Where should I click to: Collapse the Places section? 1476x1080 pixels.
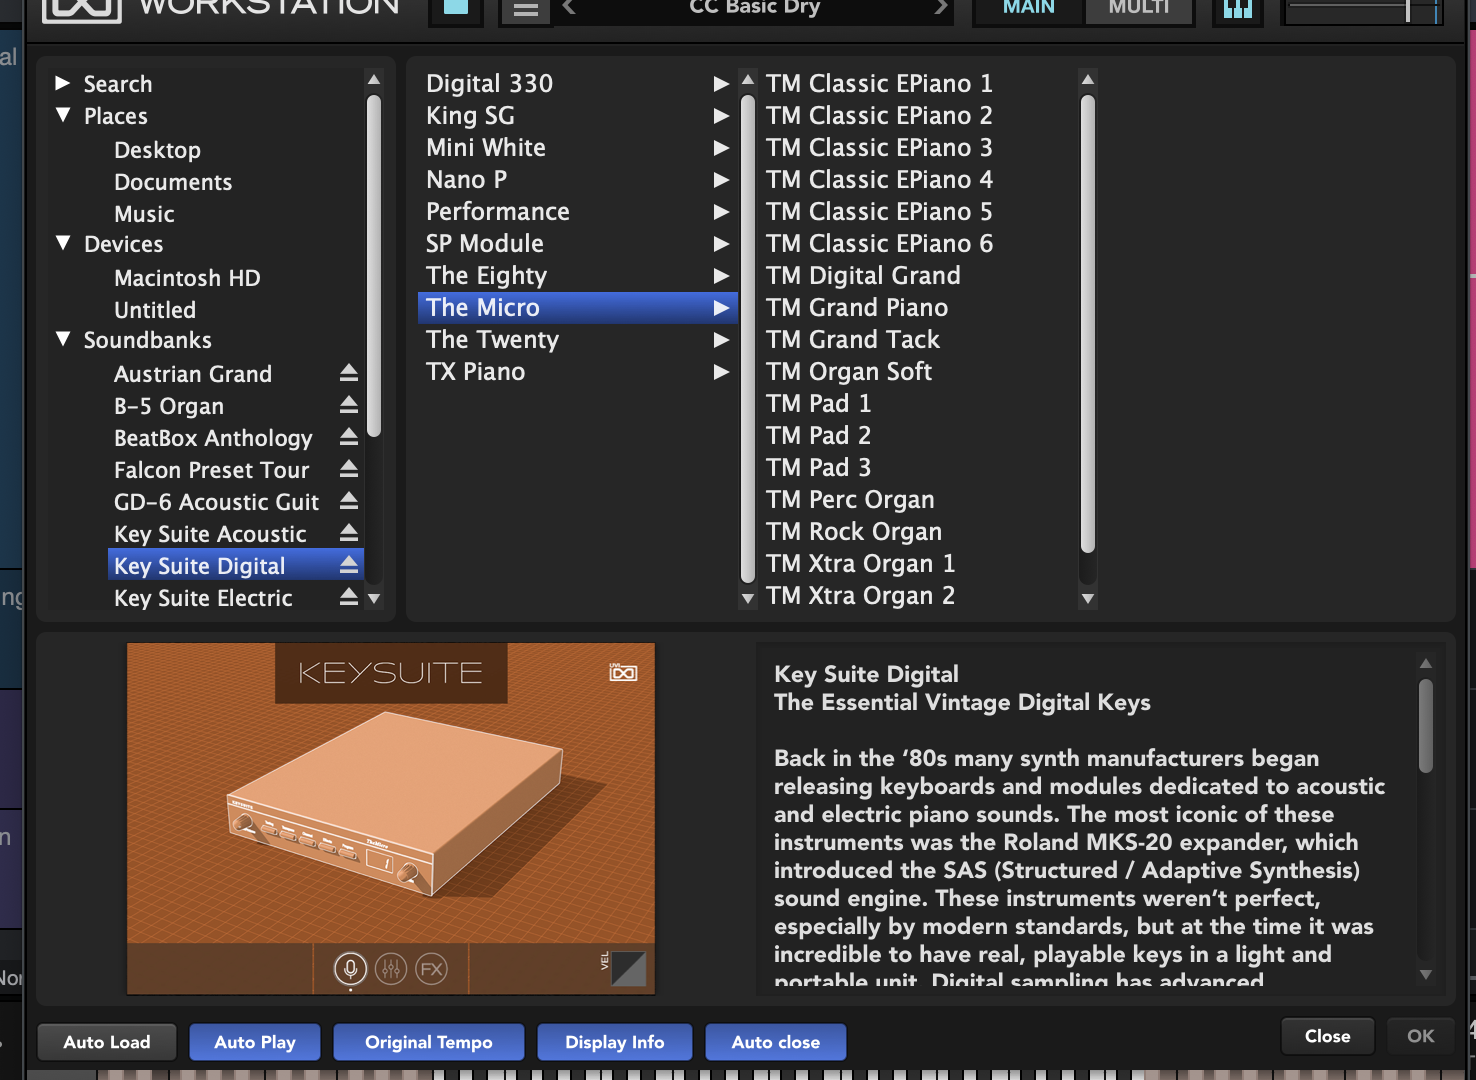(63, 115)
